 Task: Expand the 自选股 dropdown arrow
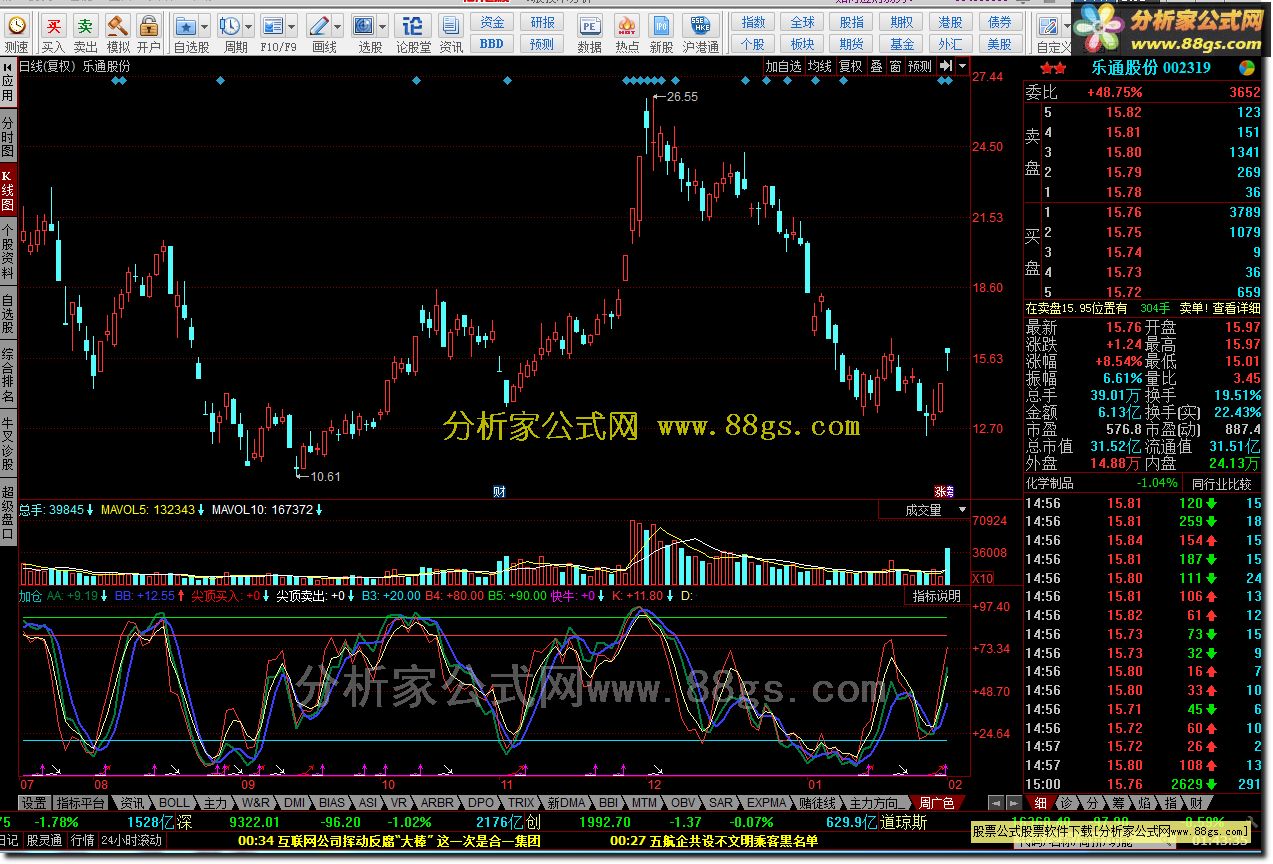[x=204, y=27]
